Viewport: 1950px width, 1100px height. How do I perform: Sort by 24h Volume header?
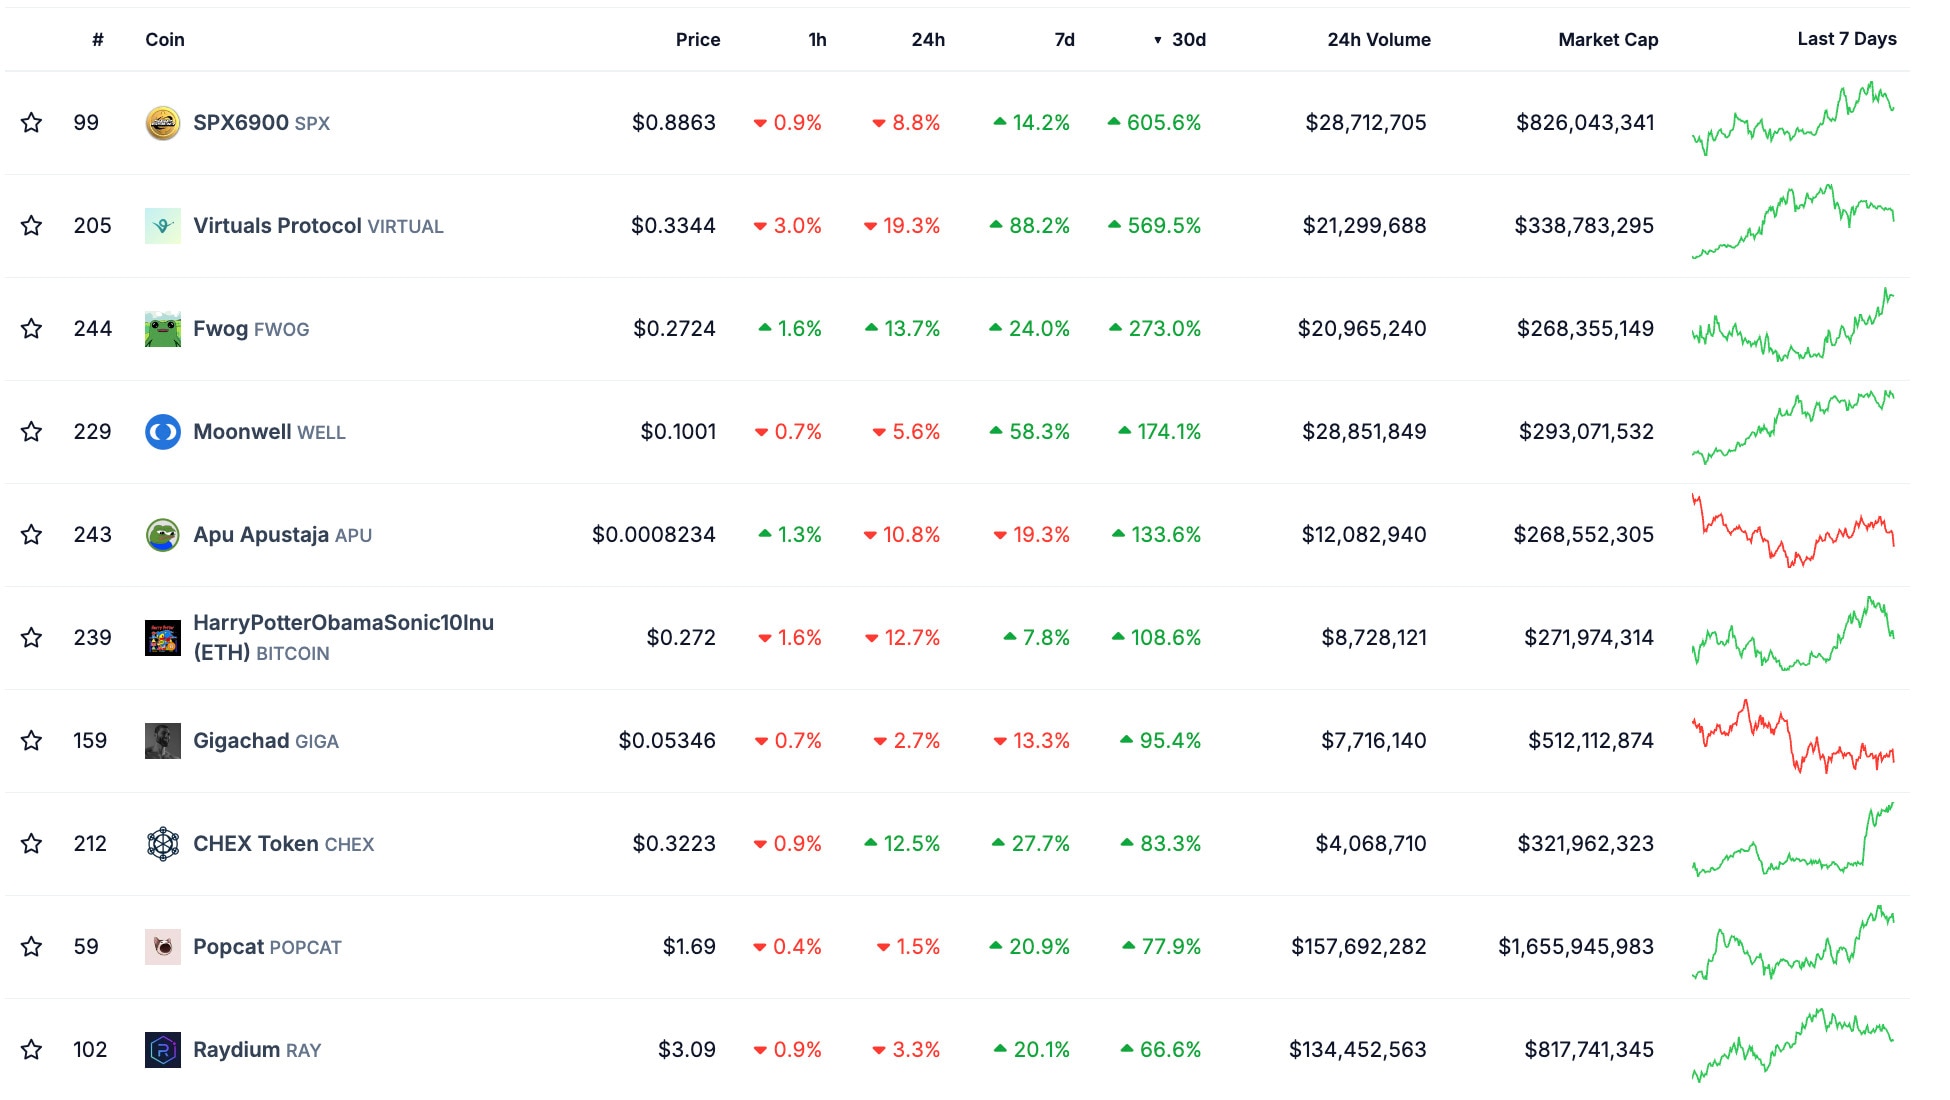point(1379,40)
